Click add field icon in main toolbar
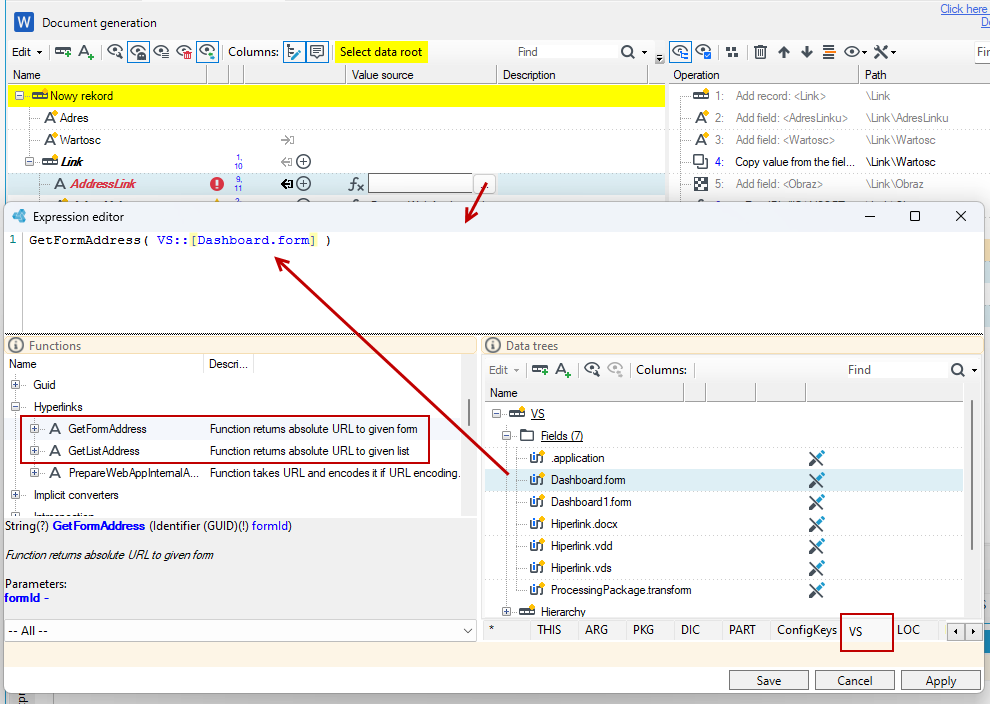Viewport: 990px width, 704px height. coord(86,52)
